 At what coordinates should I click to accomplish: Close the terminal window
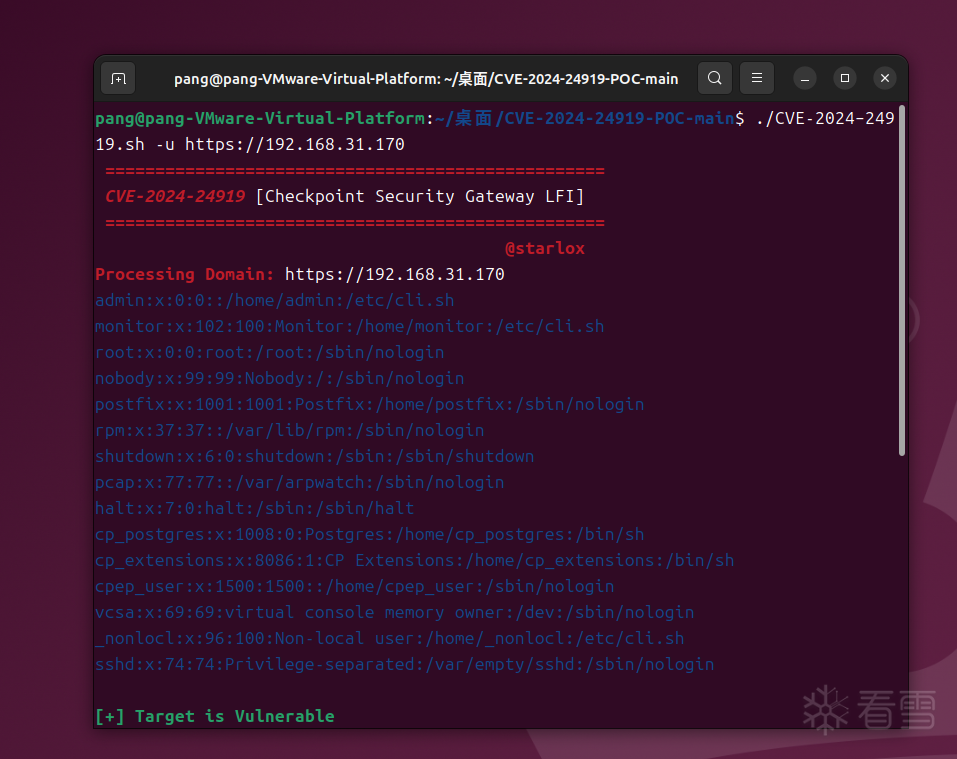click(x=885, y=78)
